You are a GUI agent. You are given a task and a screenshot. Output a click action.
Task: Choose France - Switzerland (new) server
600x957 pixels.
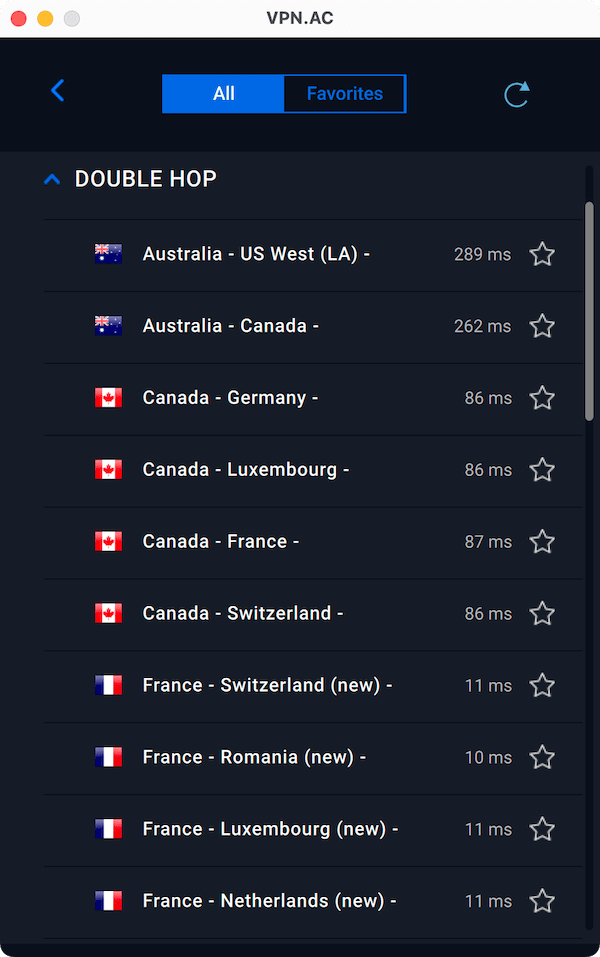coord(267,686)
